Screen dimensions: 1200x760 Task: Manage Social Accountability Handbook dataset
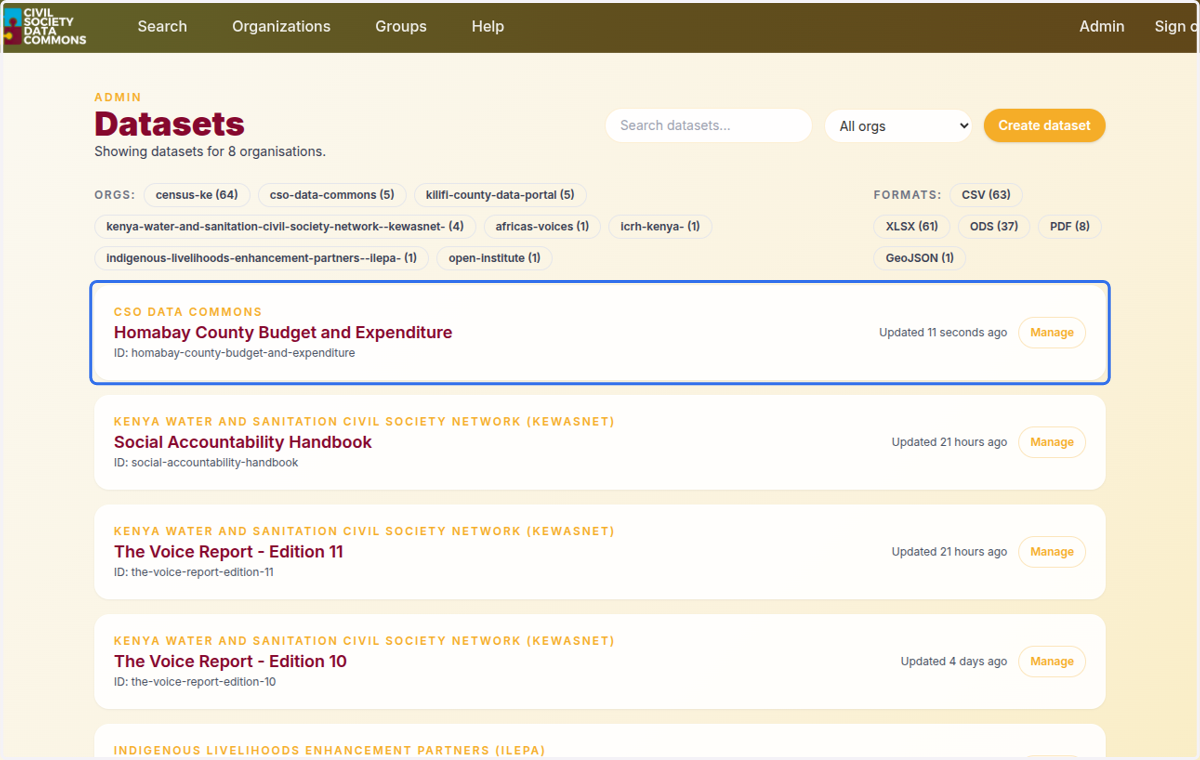click(x=1052, y=442)
